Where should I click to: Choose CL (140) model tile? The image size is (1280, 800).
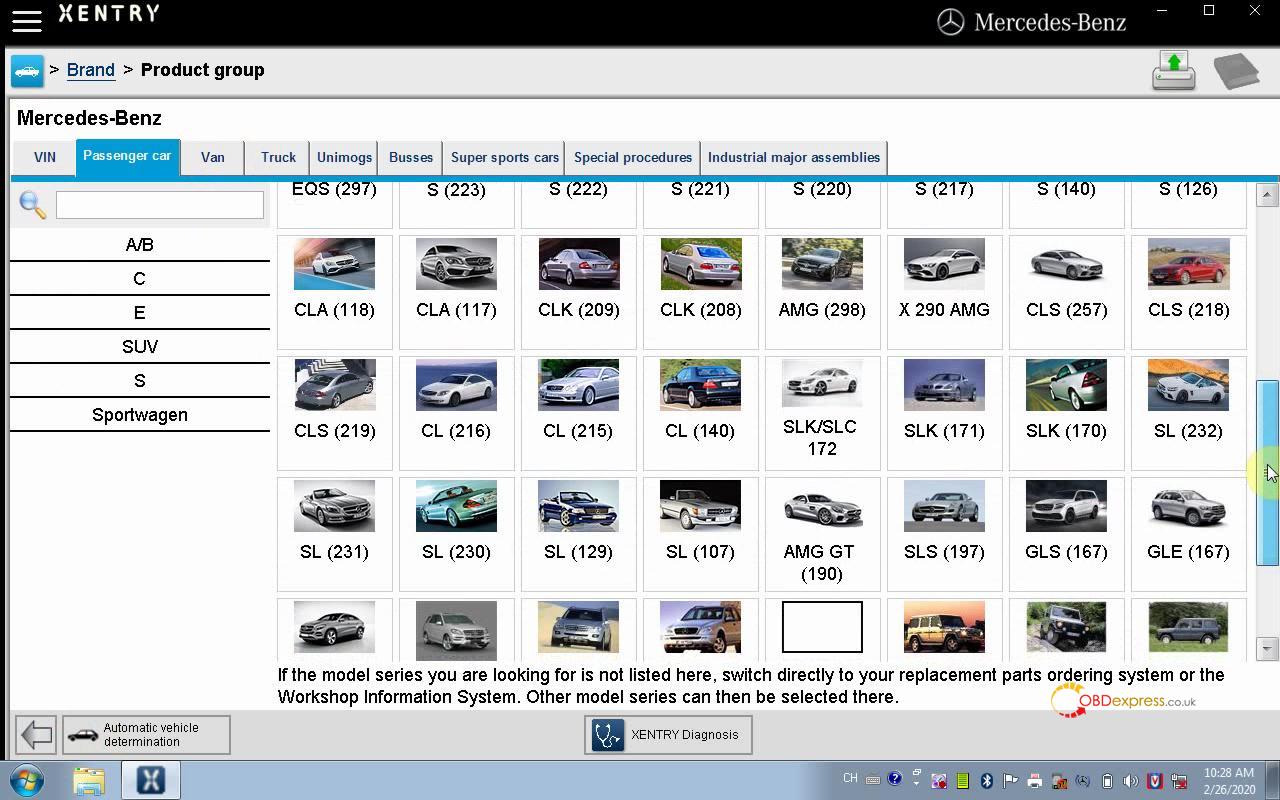[700, 413]
